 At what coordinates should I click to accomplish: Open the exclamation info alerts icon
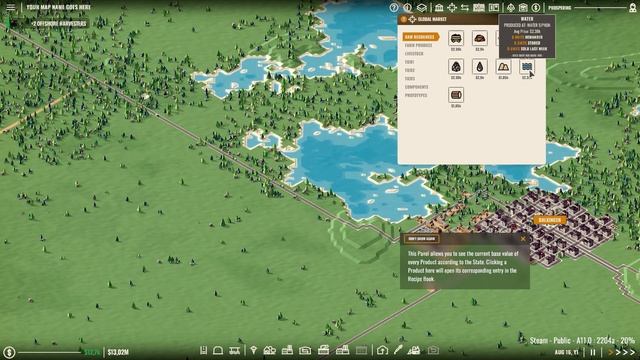(407, 7)
